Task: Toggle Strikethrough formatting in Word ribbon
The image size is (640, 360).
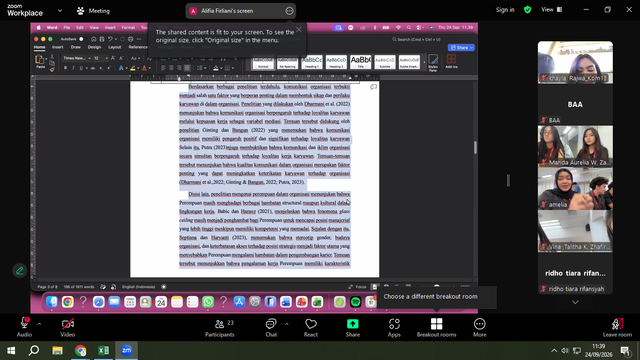Action: click(93, 68)
